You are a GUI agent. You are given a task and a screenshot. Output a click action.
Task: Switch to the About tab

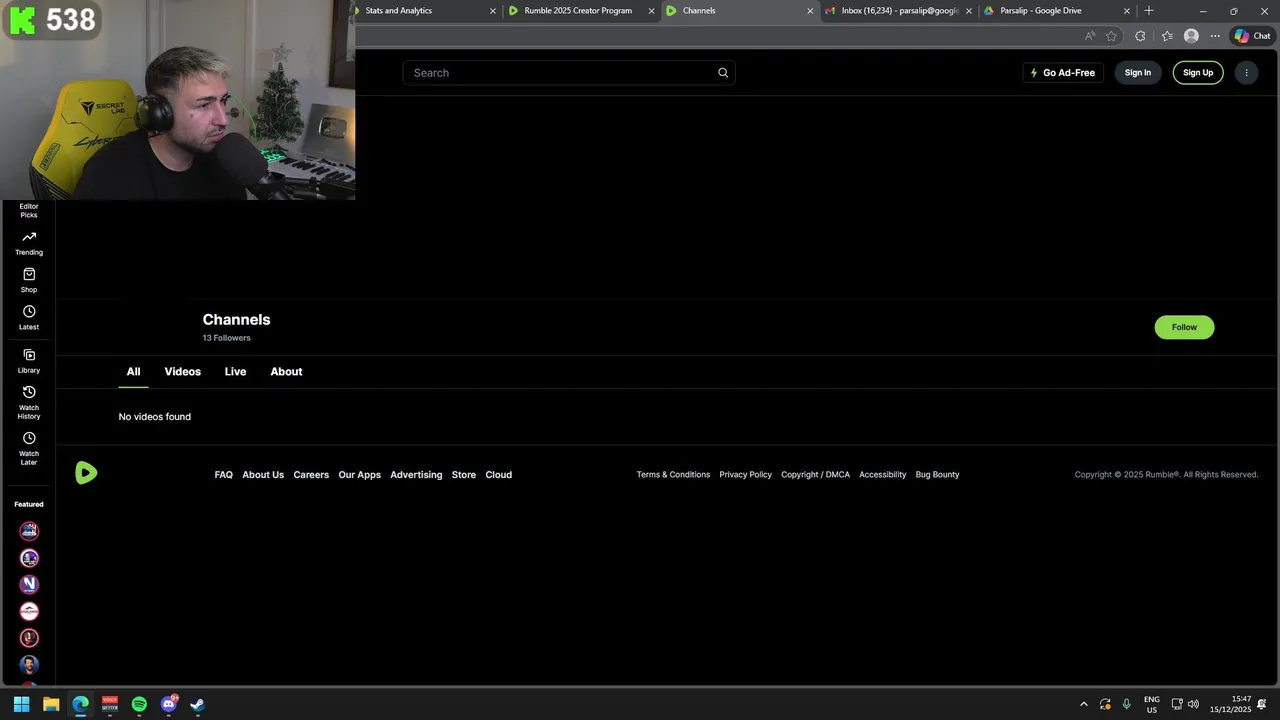click(x=286, y=371)
